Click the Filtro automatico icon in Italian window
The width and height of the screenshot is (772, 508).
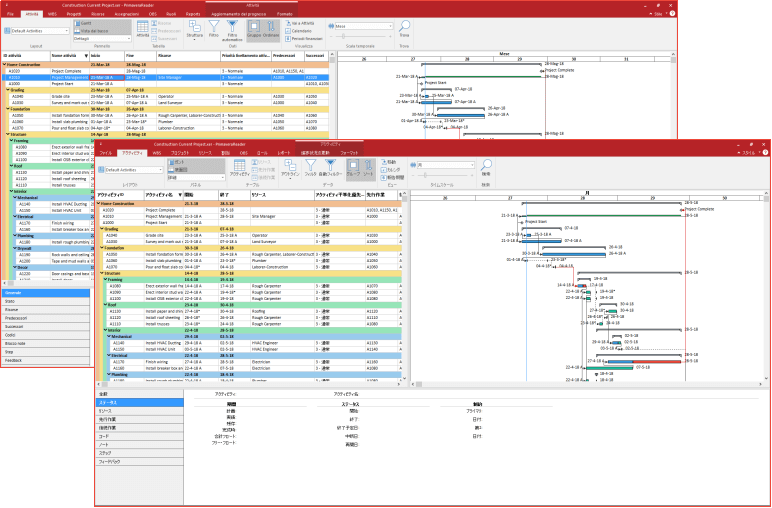[x=232, y=26]
